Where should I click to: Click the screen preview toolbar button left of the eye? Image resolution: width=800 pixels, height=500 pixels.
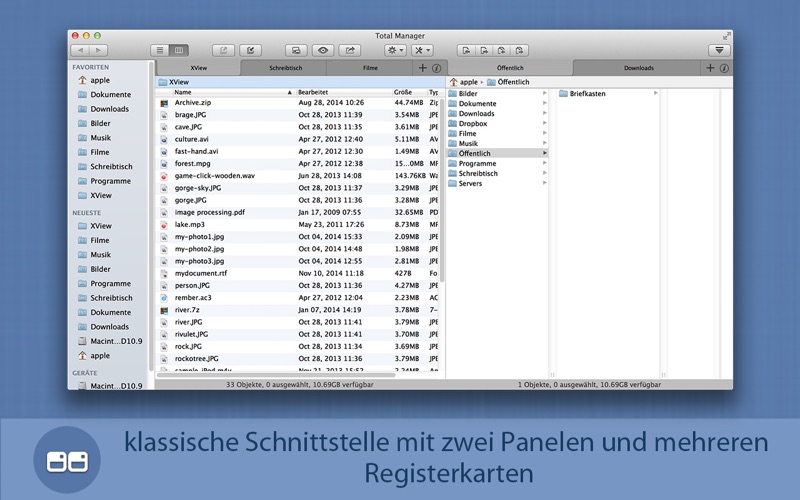pyautogui.click(x=296, y=50)
